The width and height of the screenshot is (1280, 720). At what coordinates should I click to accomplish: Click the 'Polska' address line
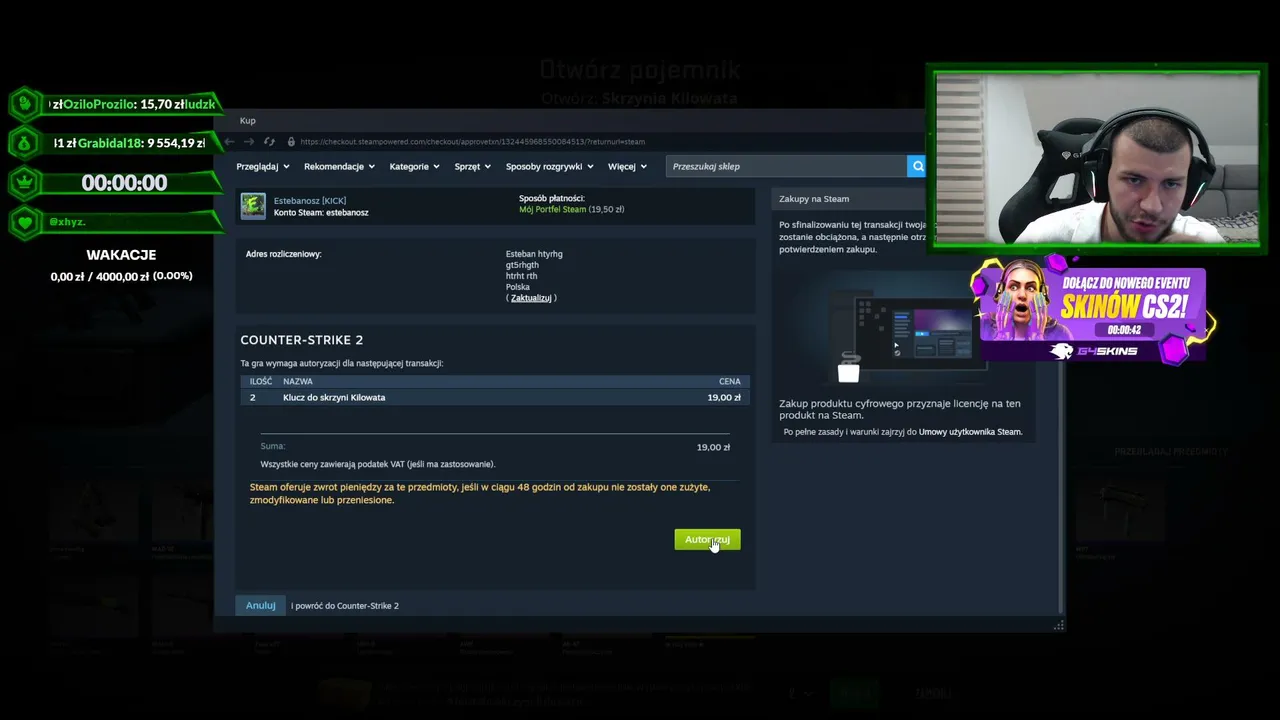click(518, 287)
